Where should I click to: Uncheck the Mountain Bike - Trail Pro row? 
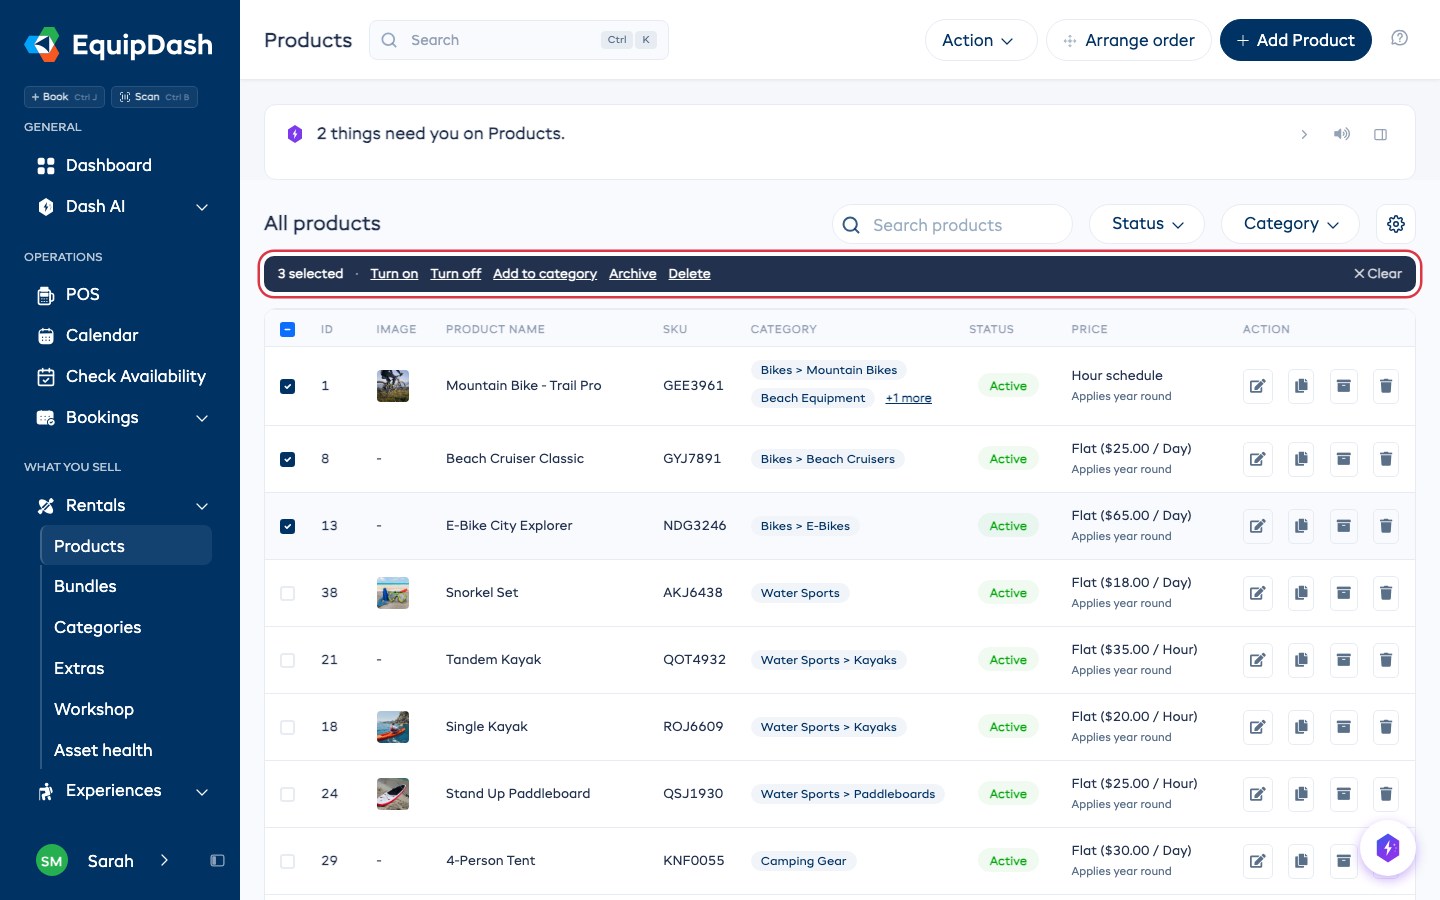click(x=288, y=386)
